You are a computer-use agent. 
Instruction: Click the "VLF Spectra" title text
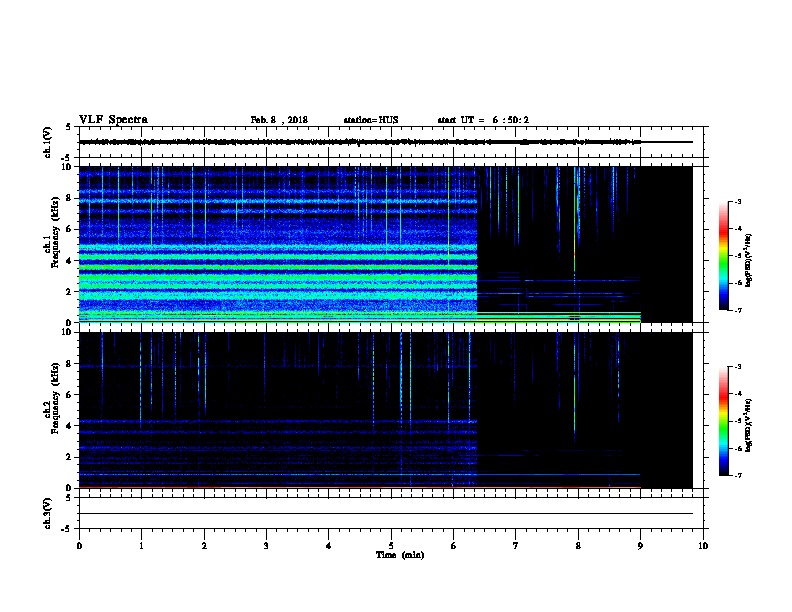tap(113, 120)
